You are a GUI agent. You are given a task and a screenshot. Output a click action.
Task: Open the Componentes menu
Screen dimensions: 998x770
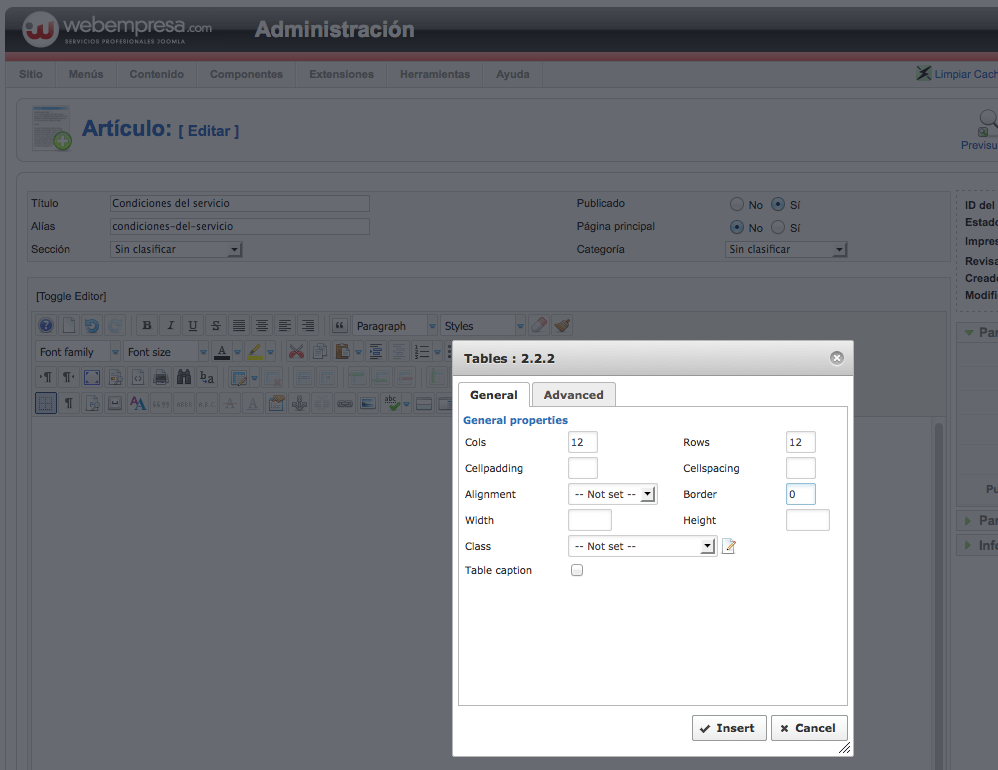click(246, 74)
